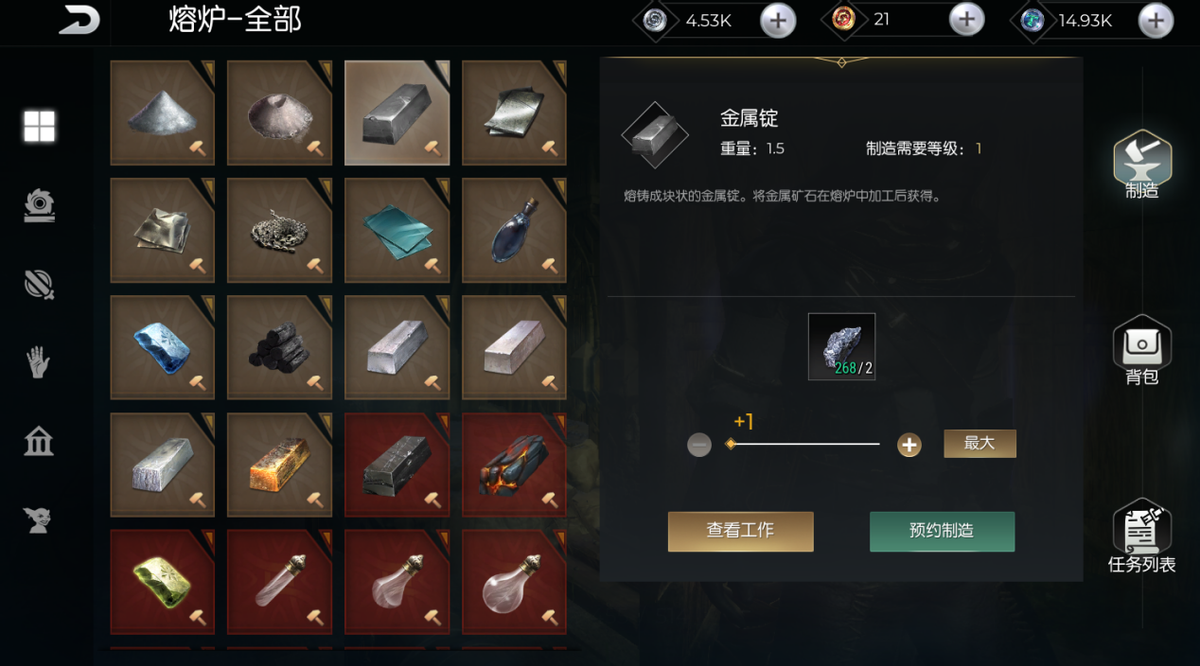Select the all-categories grid icon in sidebar
The height and width of the screenshot is (666, 1200).
tap(40, 126)
